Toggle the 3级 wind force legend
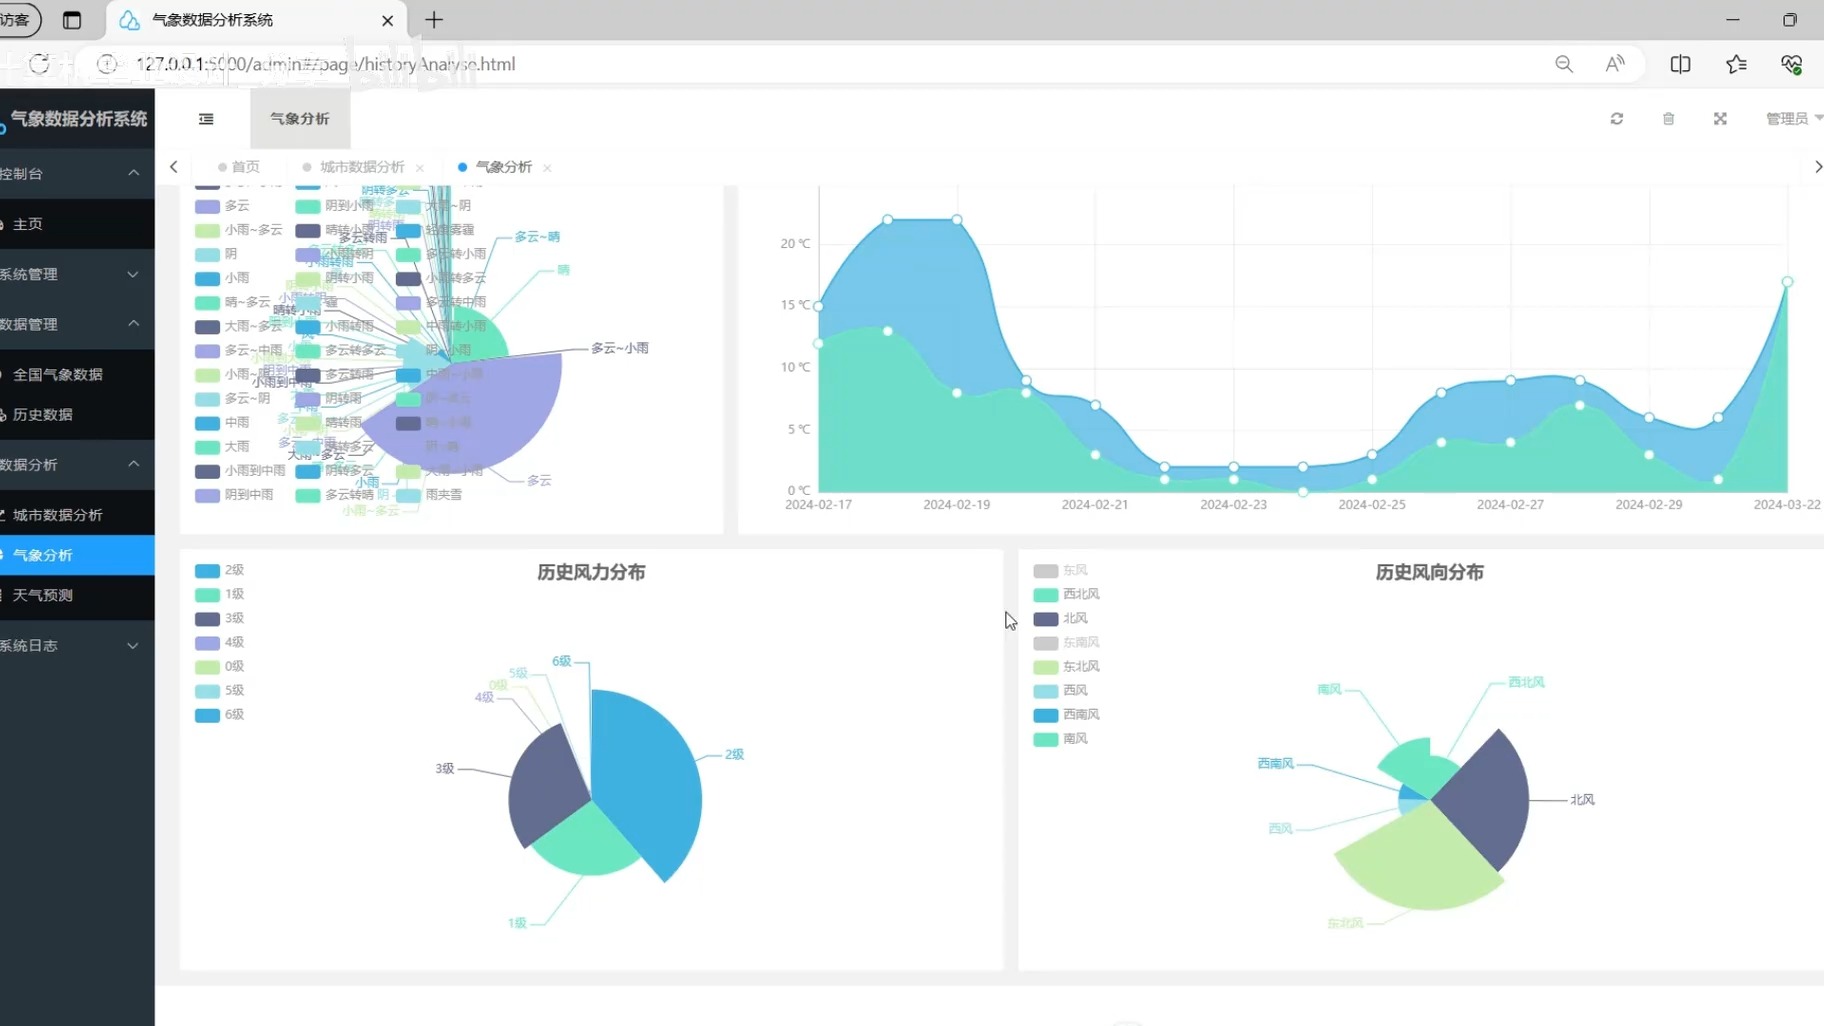Viewport: 1824px width, 1026px height. pyautogui.click(x=219, y=618)
